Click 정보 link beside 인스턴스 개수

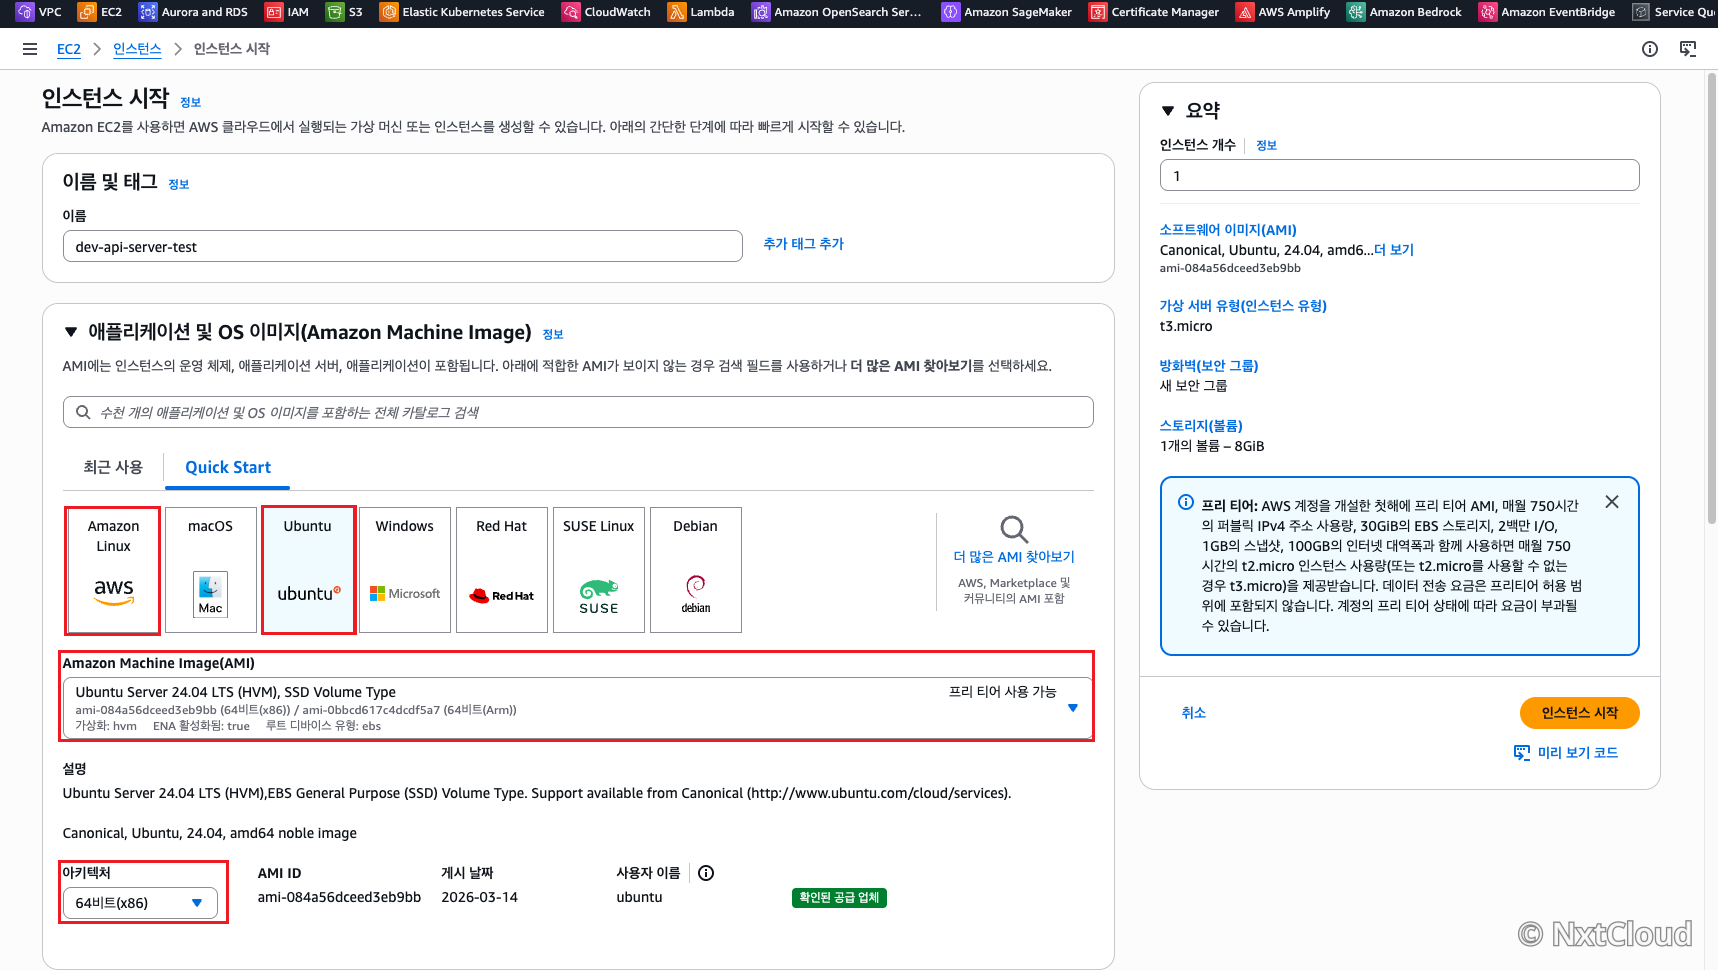click(1266, 145)
